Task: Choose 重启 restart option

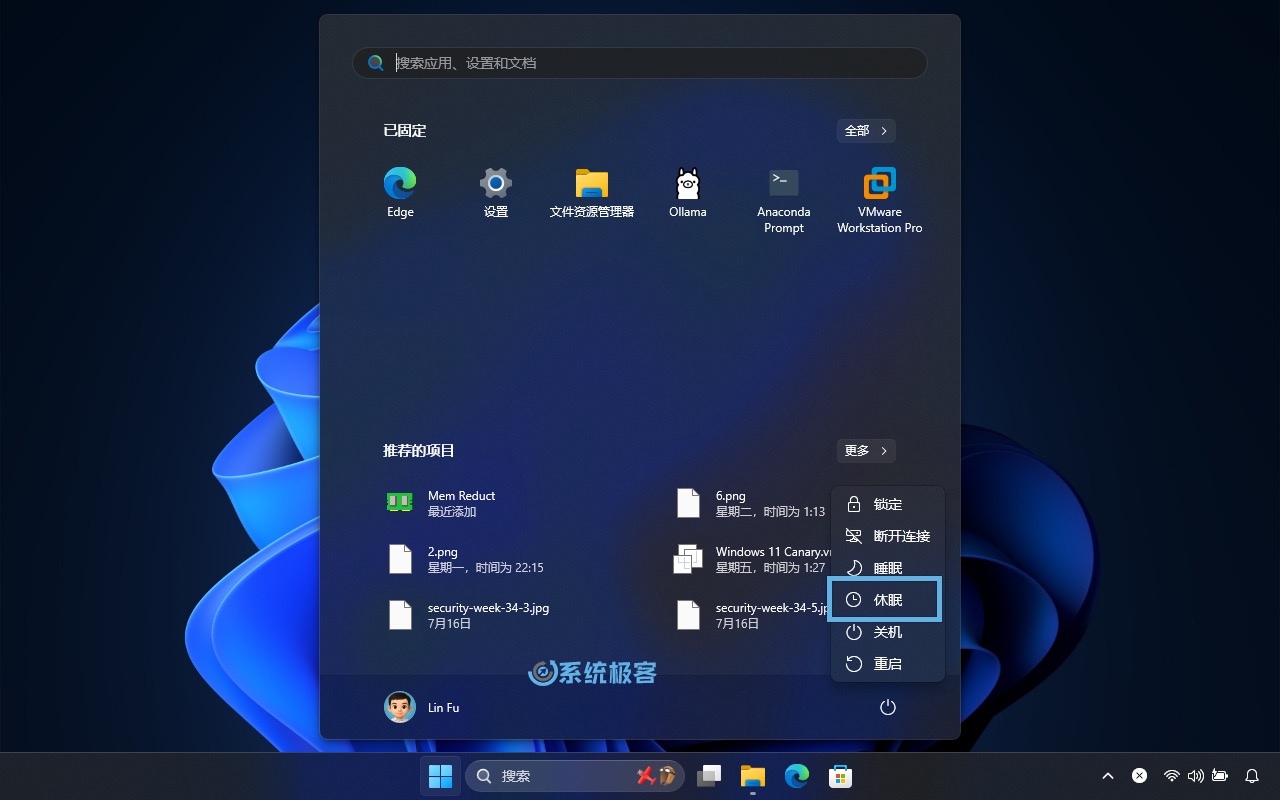Action: (x=888, y=664)
